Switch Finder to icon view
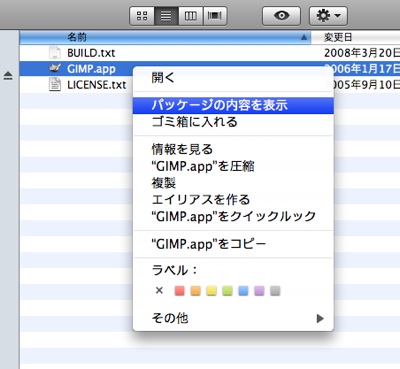 pos(142,16)
